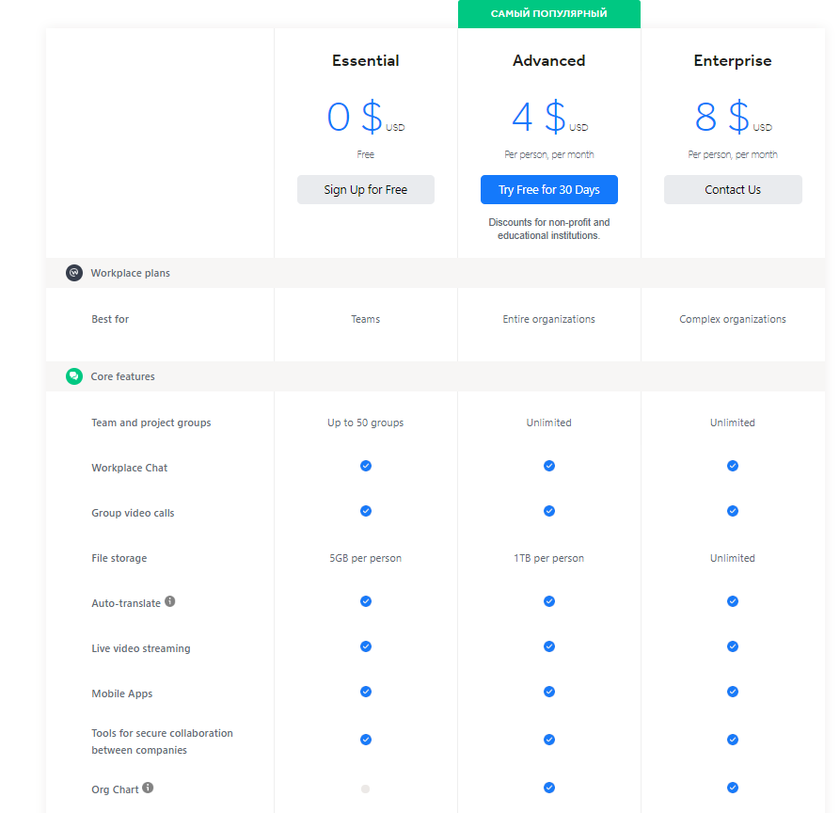Click Essential's secure collaboration tools checkmark
Image resolution: width=840 pixels, height=813 pixels.
(x=366, y=740)
